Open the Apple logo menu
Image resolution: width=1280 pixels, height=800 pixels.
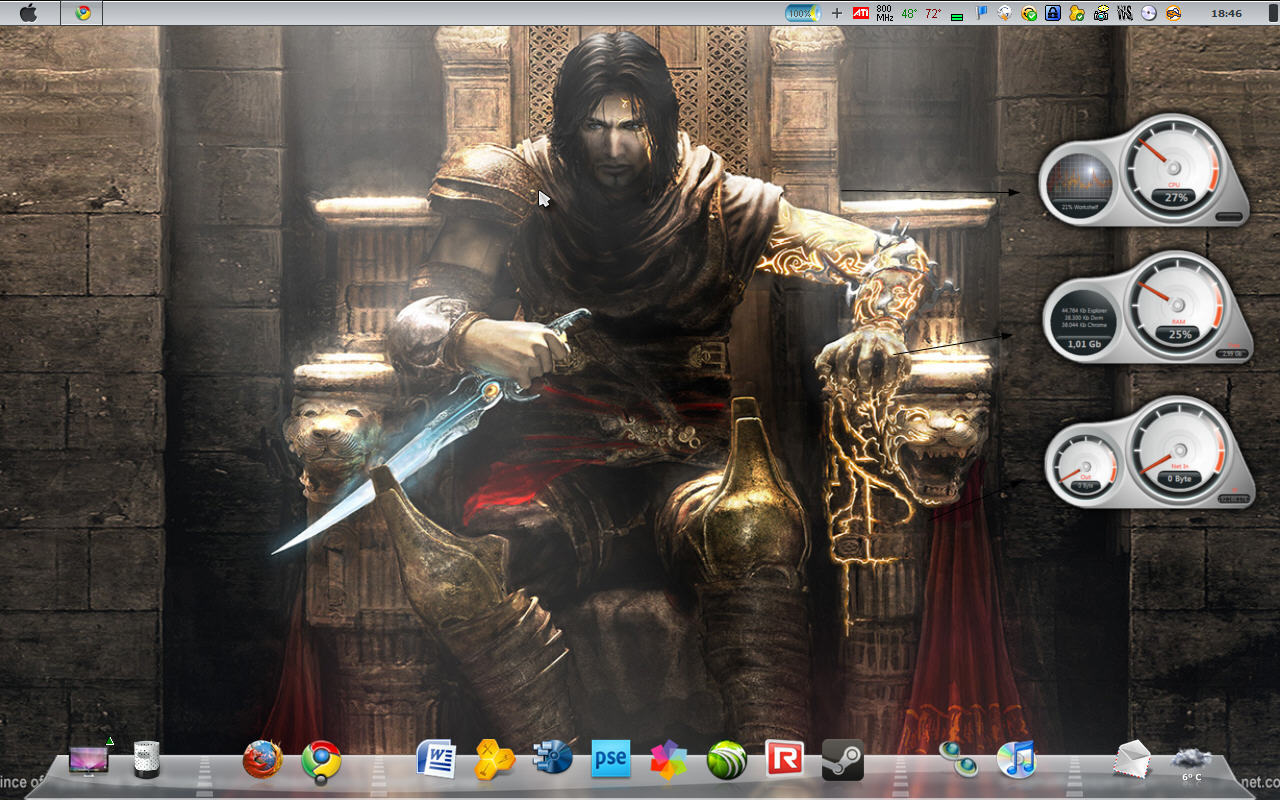28,12
